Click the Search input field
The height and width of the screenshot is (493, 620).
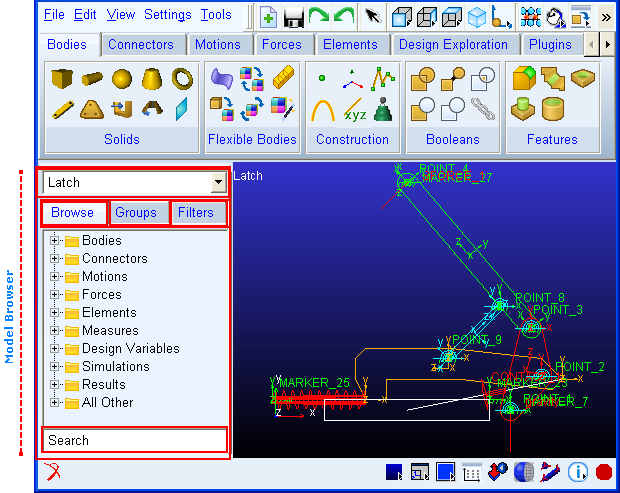(134, 440)
